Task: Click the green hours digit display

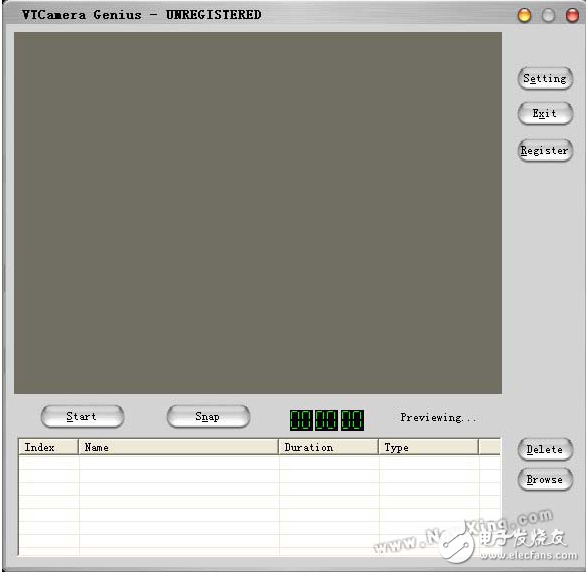Action: [301, 420]
